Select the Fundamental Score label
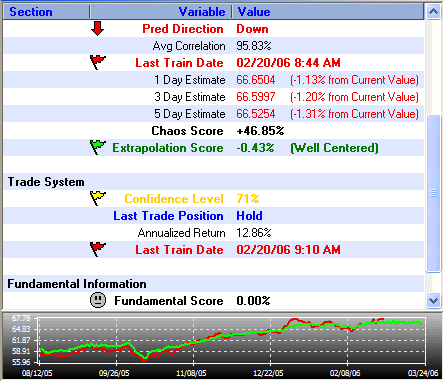Viewport: 444px width, 381px height. (x=169, y=301)
